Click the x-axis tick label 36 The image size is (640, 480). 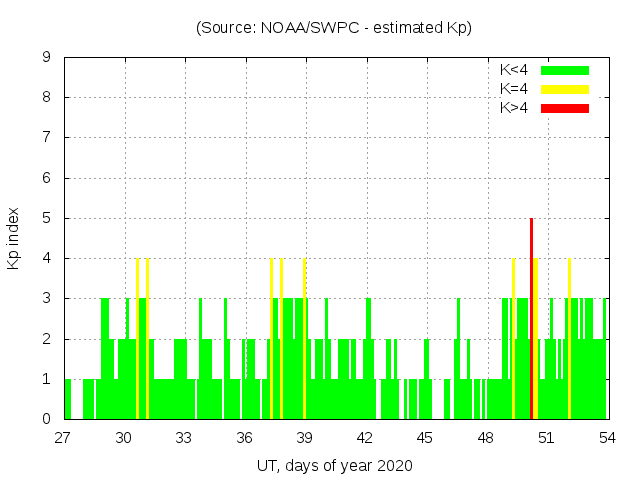[244, 437]
